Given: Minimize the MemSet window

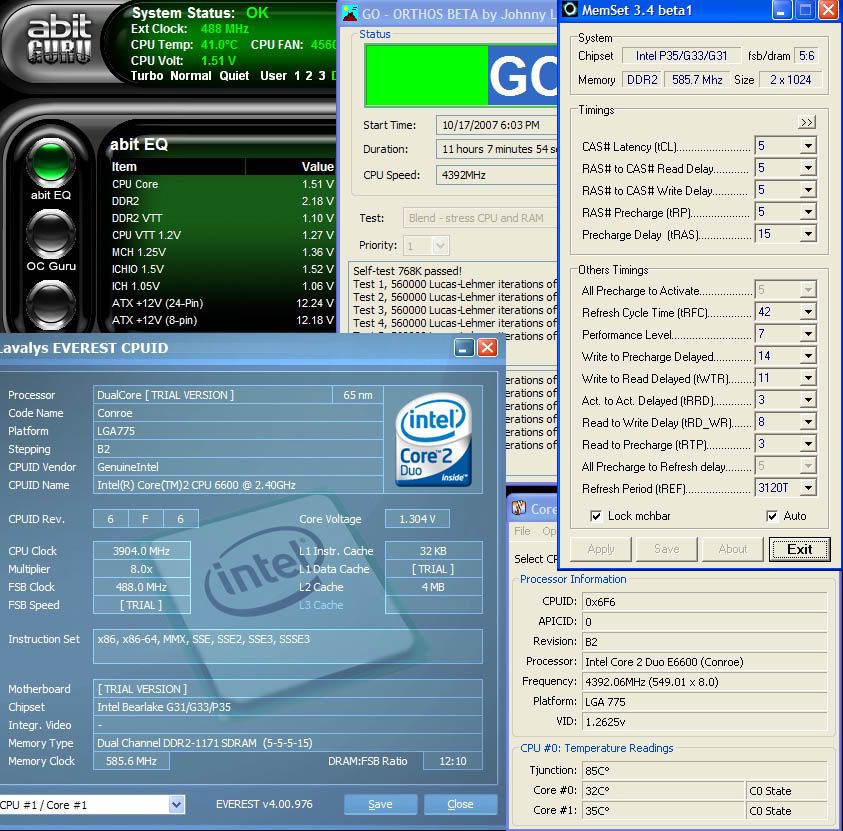Looking at the screenshot, I should point(781,10).
